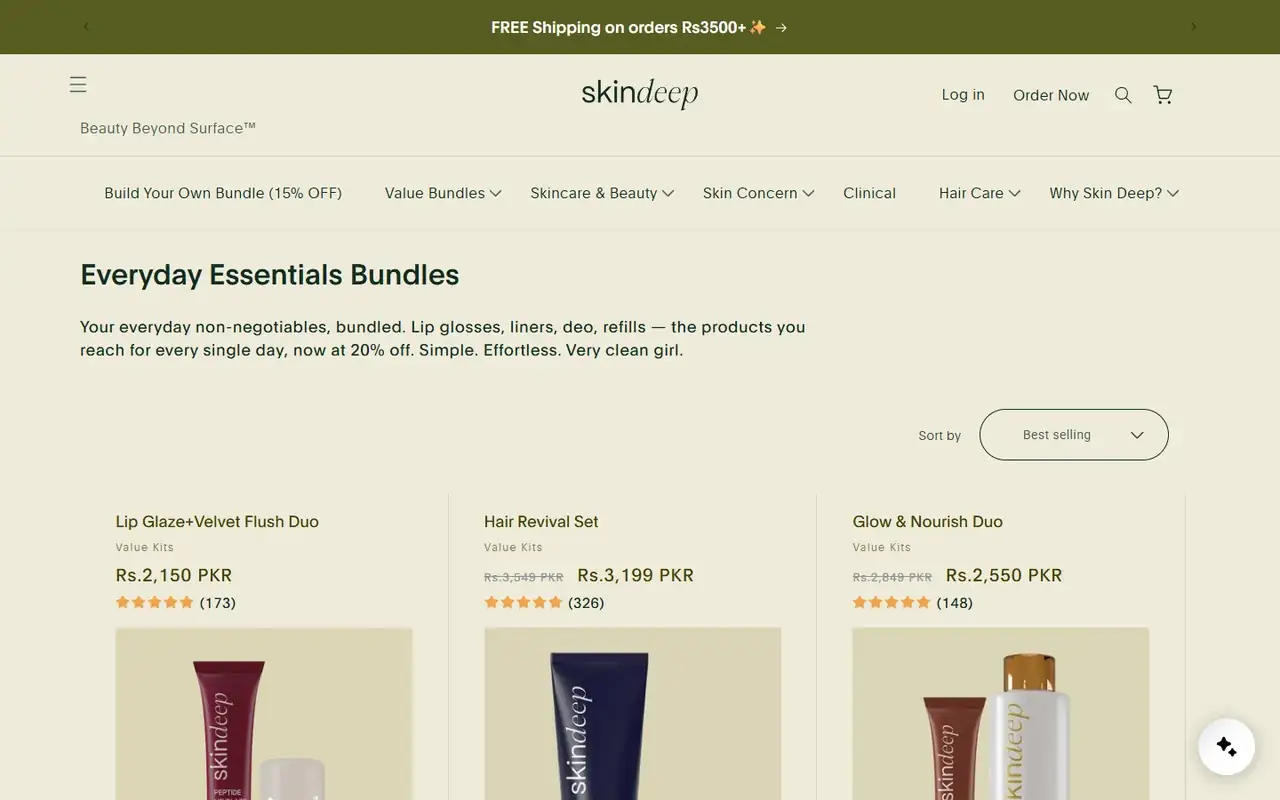Show previous announcement with left arrow
Image resolution: width=1280 pixels, height=800 pixels.
(86, 27)
